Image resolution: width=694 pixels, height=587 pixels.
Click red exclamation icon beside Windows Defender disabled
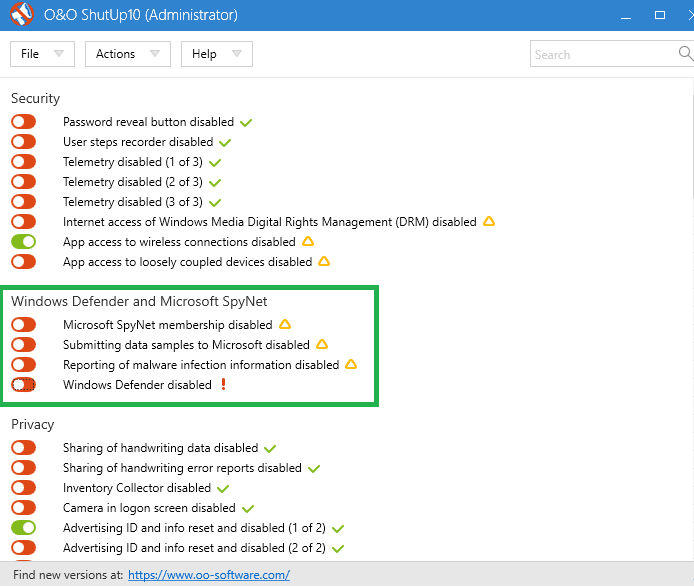point(223,385)
